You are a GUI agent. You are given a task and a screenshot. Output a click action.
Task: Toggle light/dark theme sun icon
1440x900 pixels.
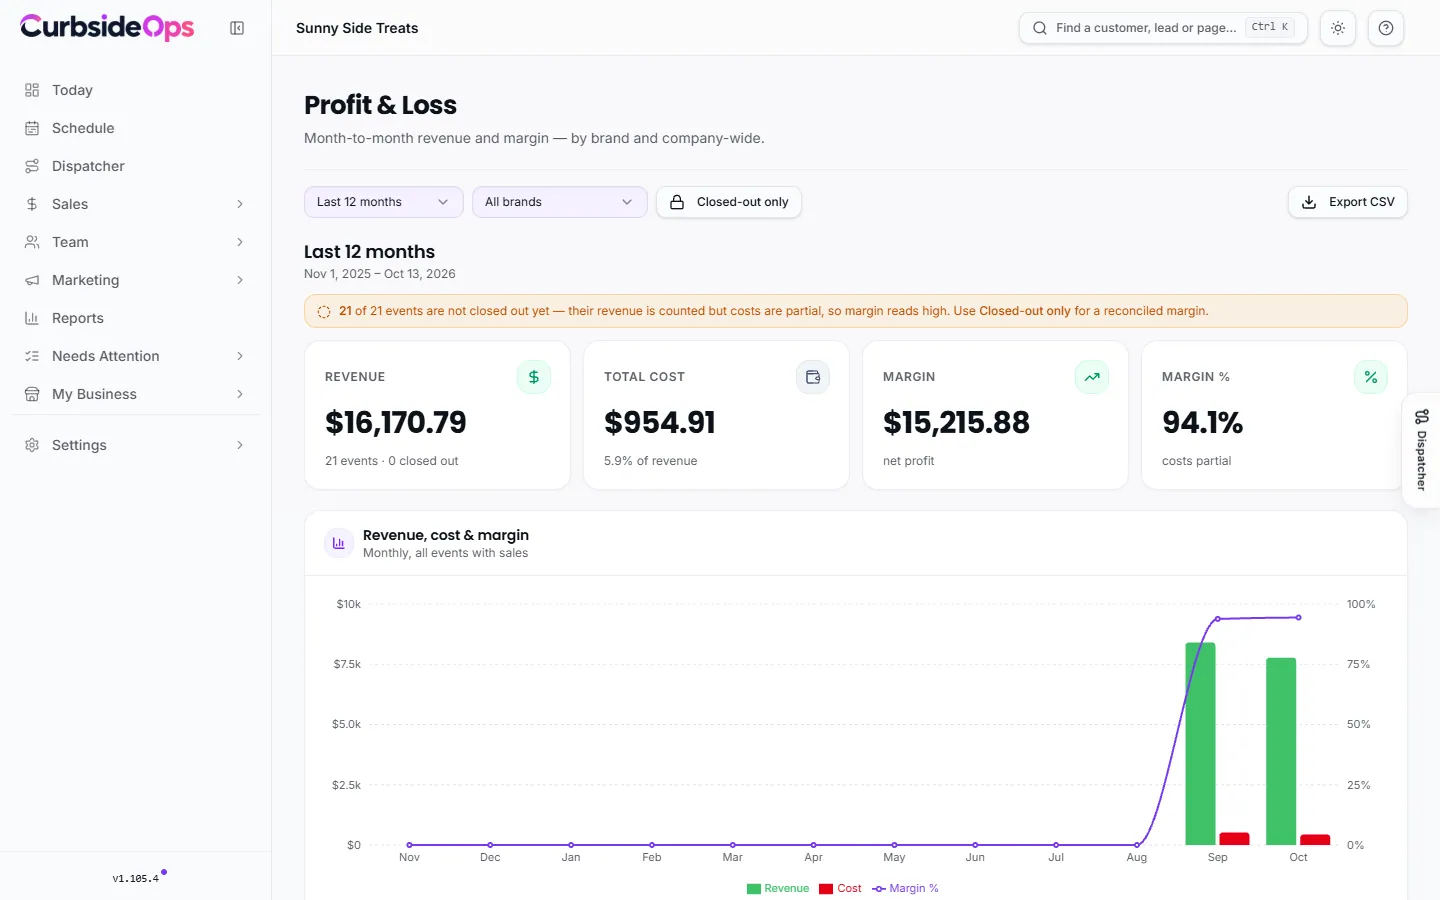point(1338,28)
